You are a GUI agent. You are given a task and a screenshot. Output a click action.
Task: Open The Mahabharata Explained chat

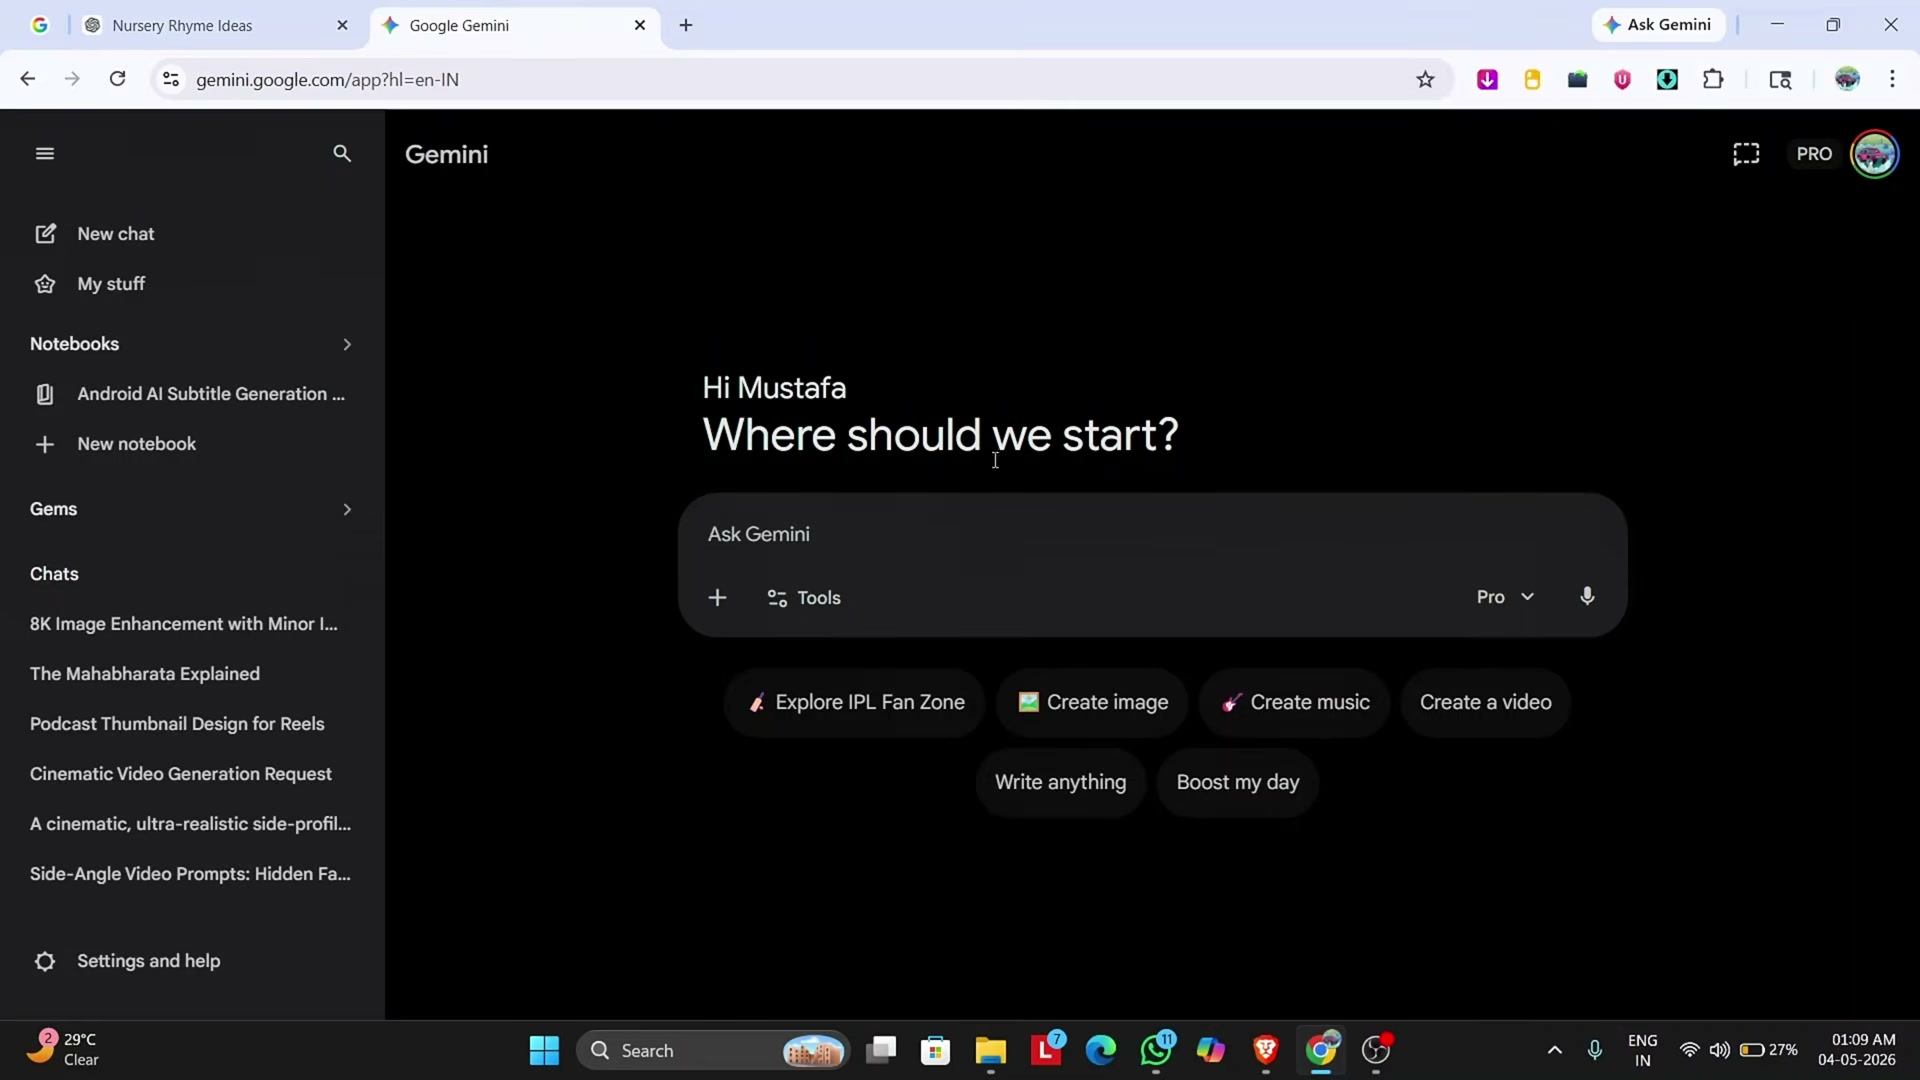(x=145, y=674)
